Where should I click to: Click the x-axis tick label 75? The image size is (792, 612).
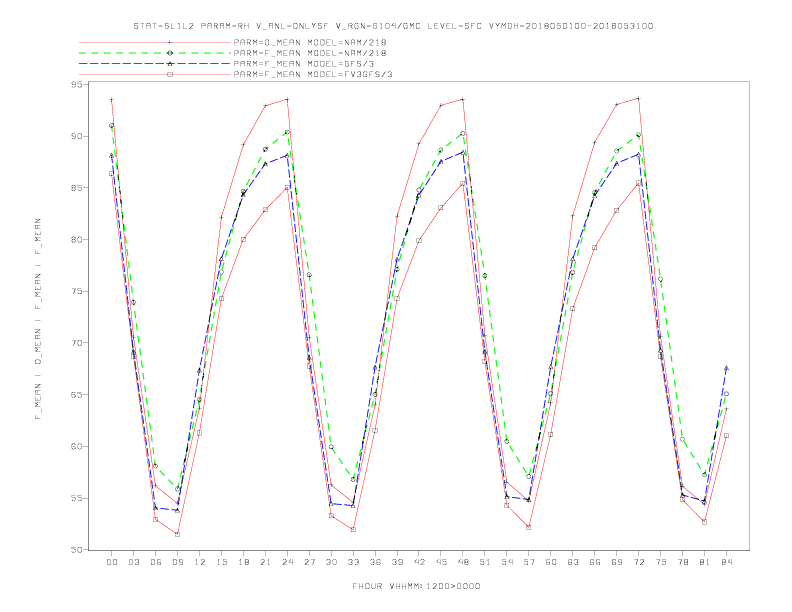(x=661, y=562)
